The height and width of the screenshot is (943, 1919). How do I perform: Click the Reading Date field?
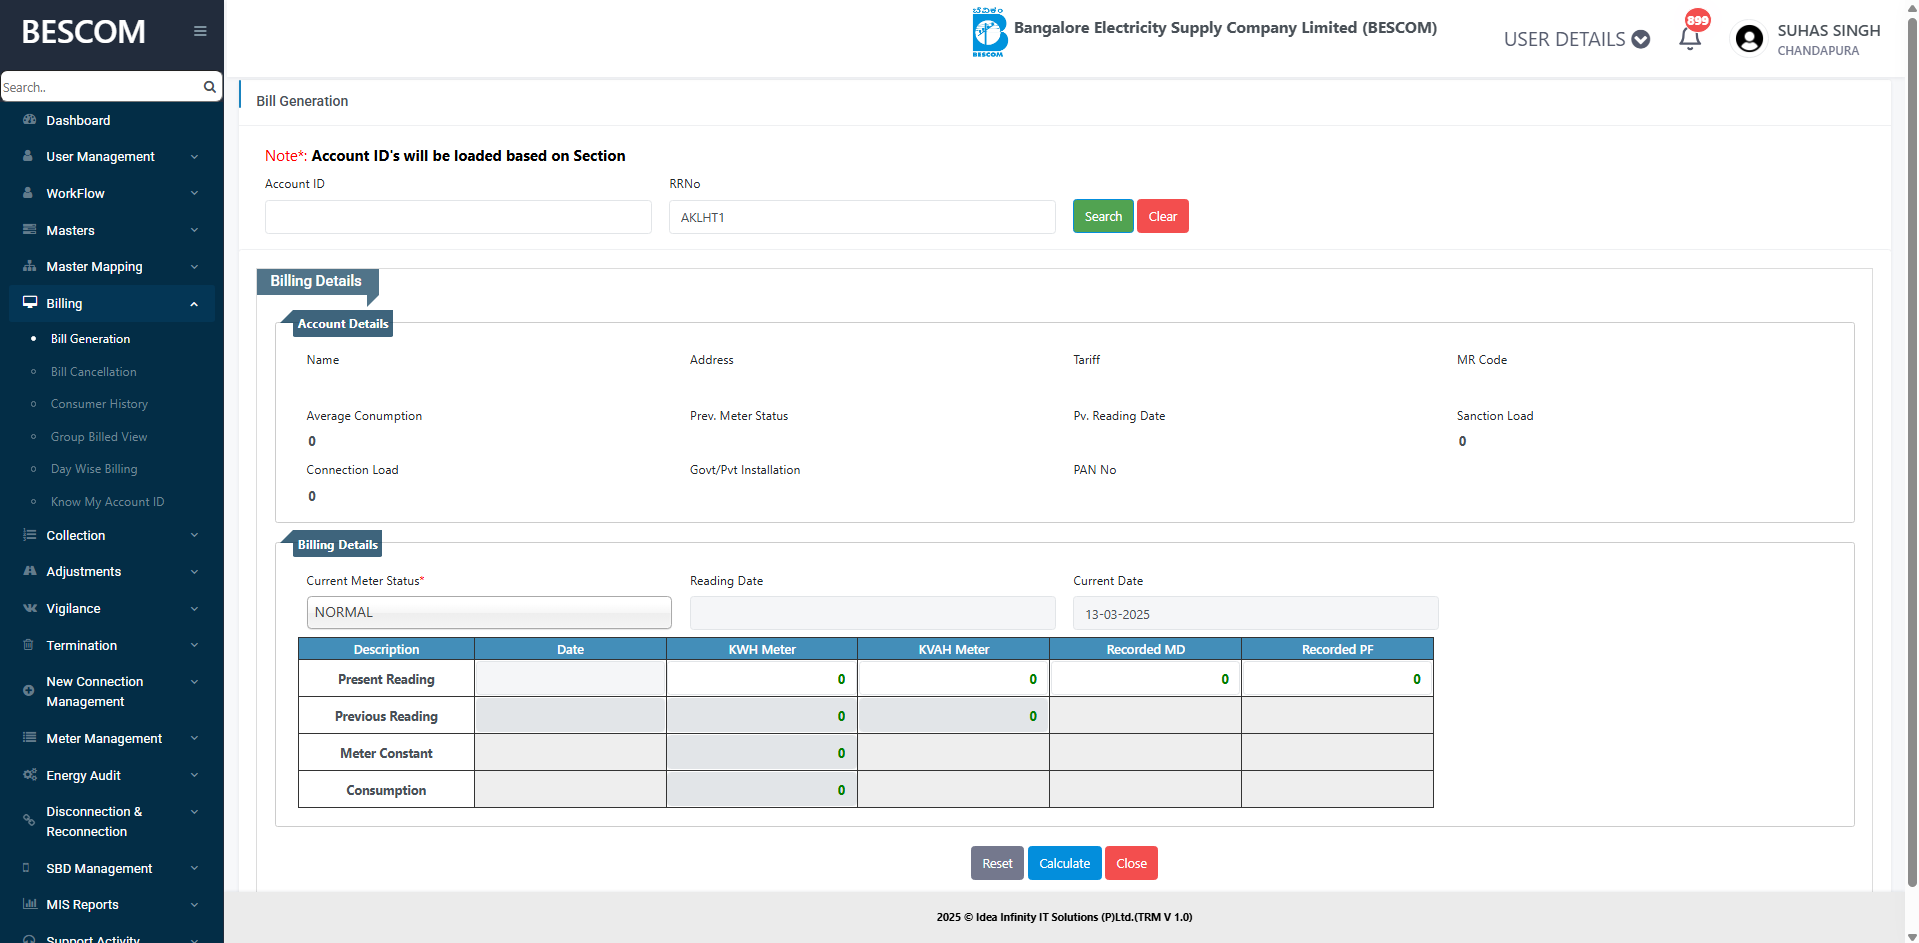point(872,613)
